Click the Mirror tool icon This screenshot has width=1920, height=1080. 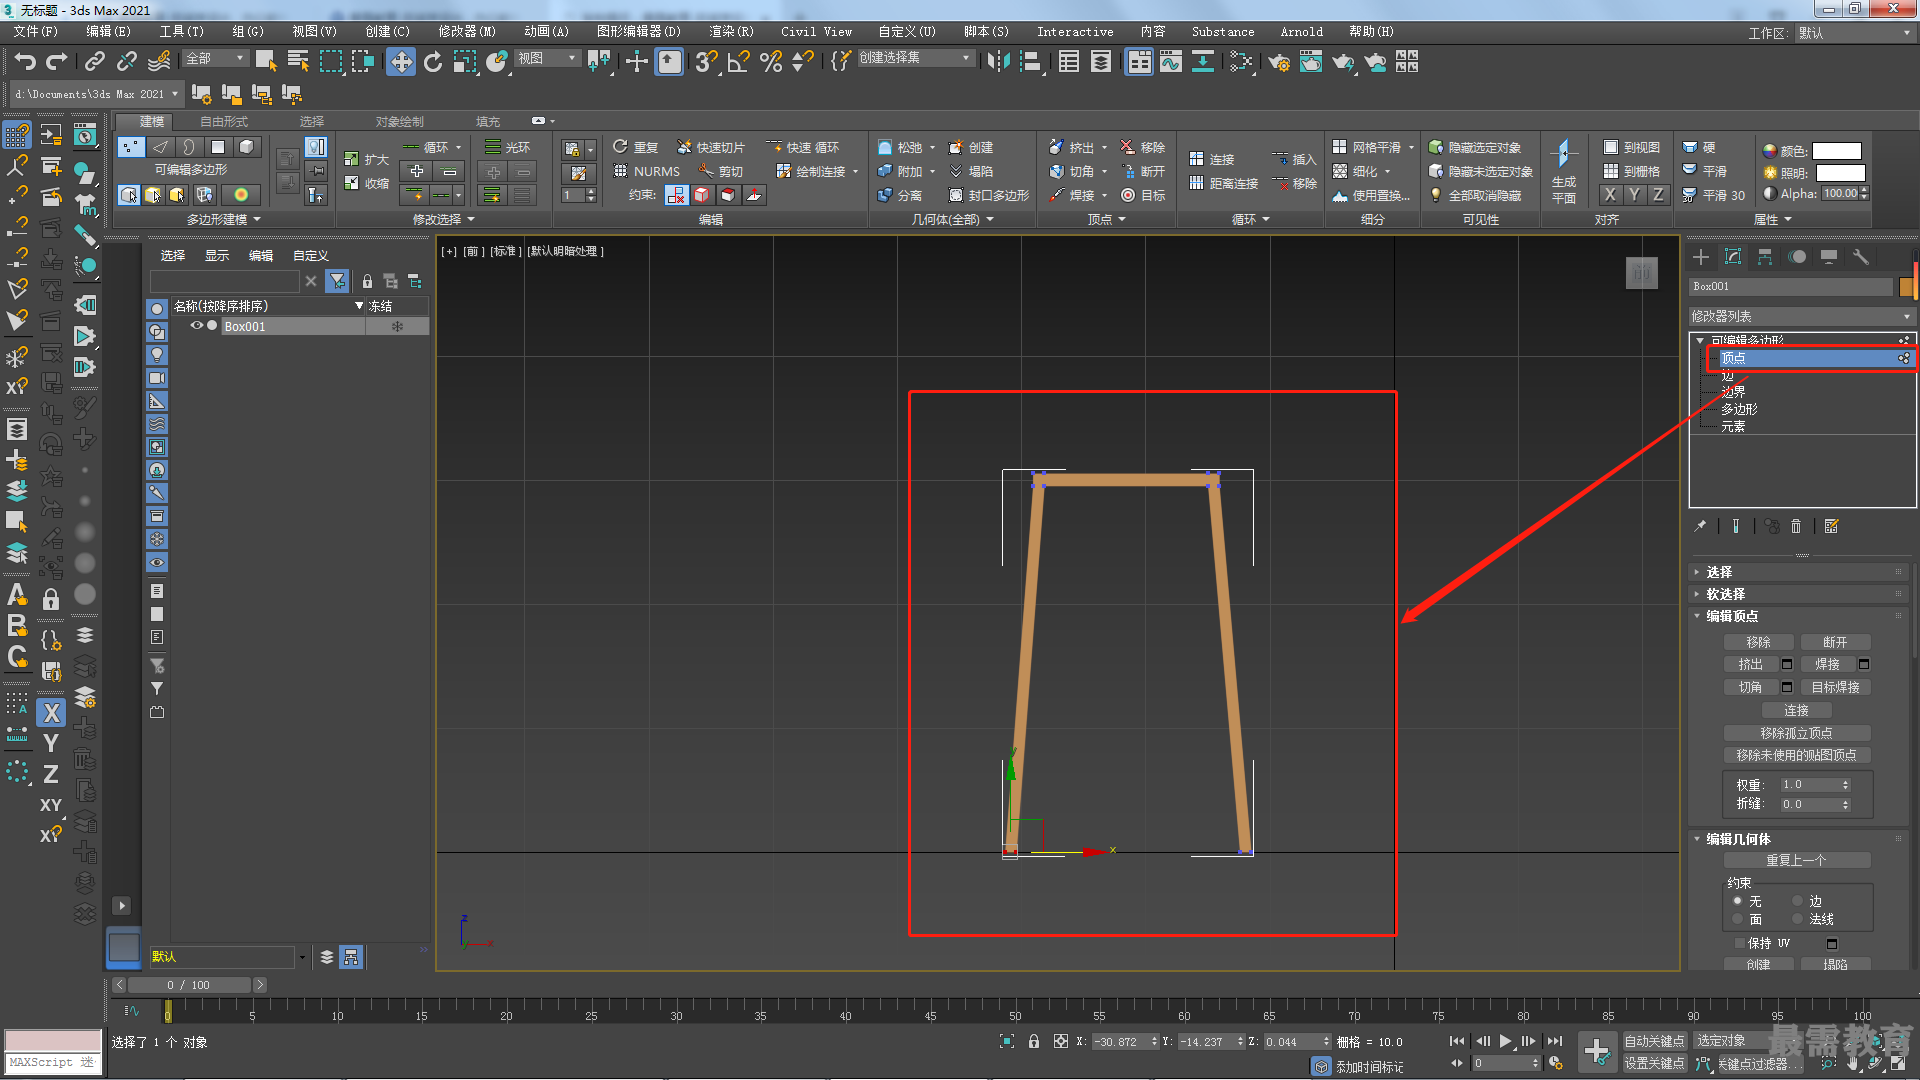coord(998,62)
